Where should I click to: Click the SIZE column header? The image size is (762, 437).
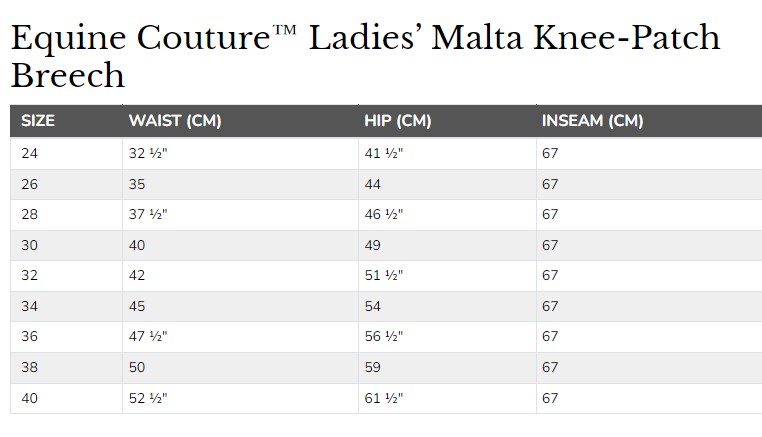pos(38,121)
